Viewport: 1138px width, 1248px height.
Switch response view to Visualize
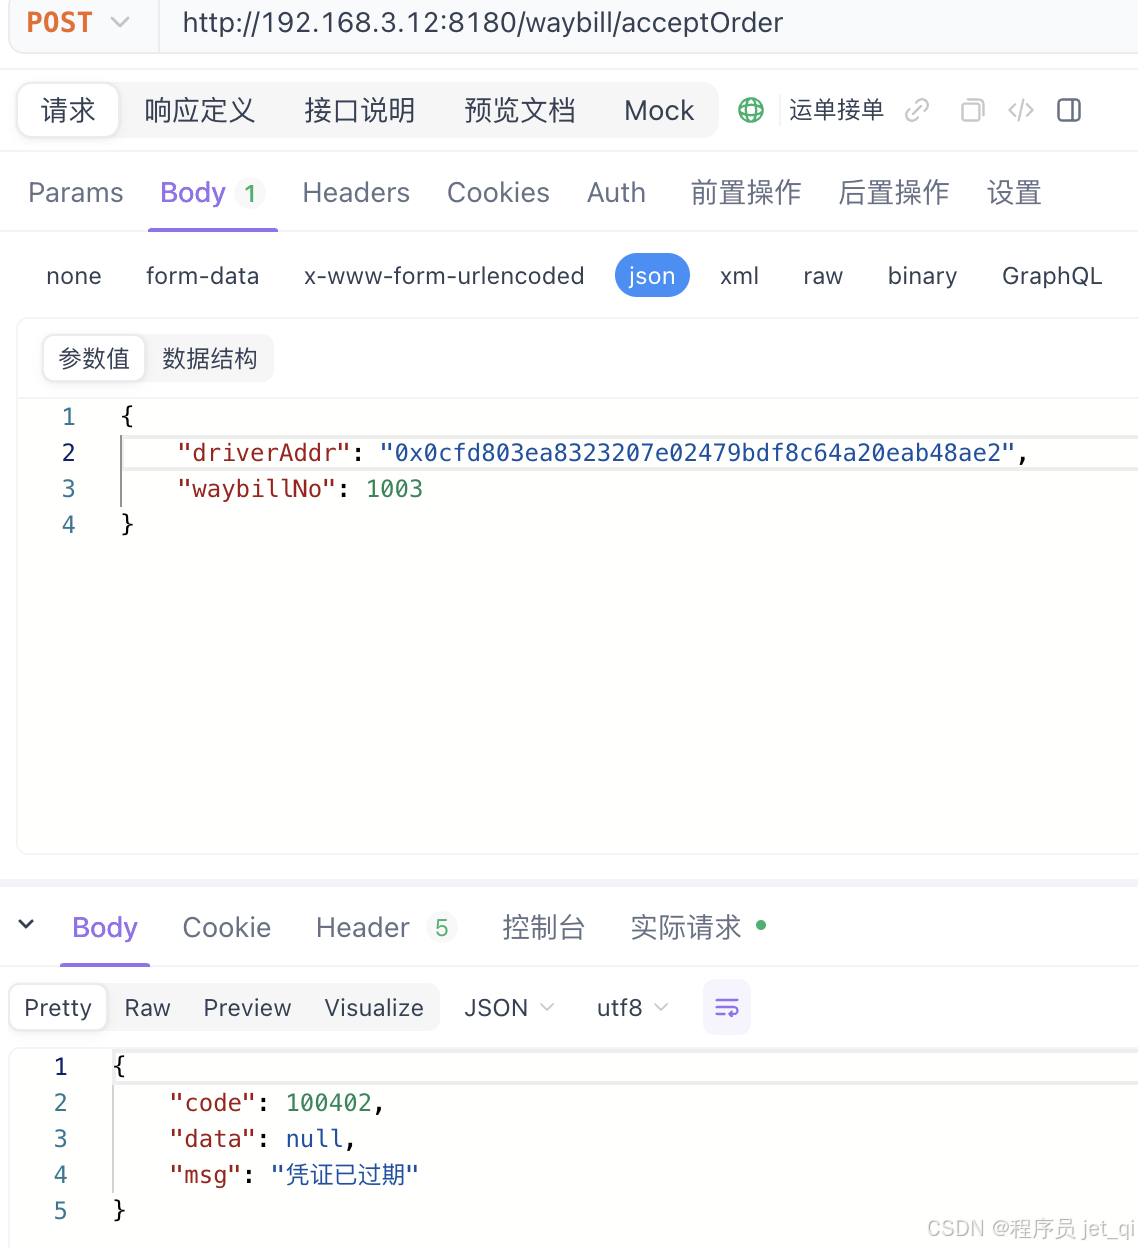point(374,1007)
